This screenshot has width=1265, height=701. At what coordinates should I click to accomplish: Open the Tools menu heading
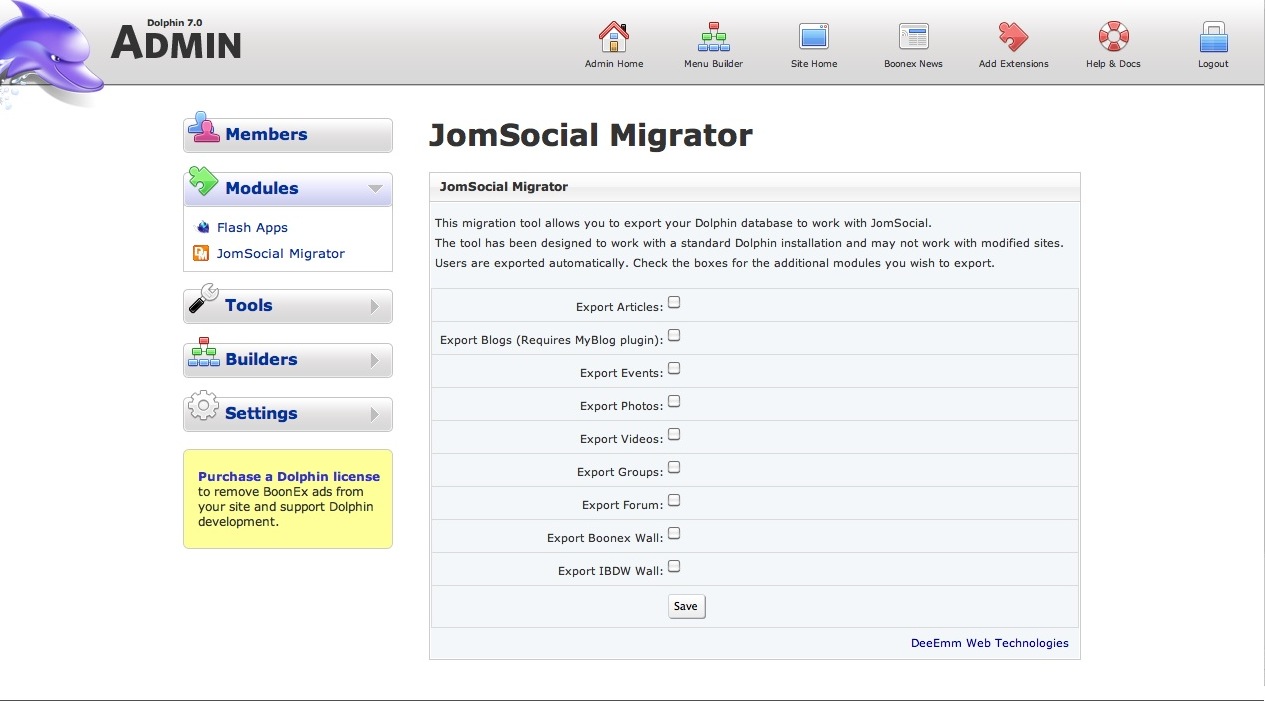point(249,305)
